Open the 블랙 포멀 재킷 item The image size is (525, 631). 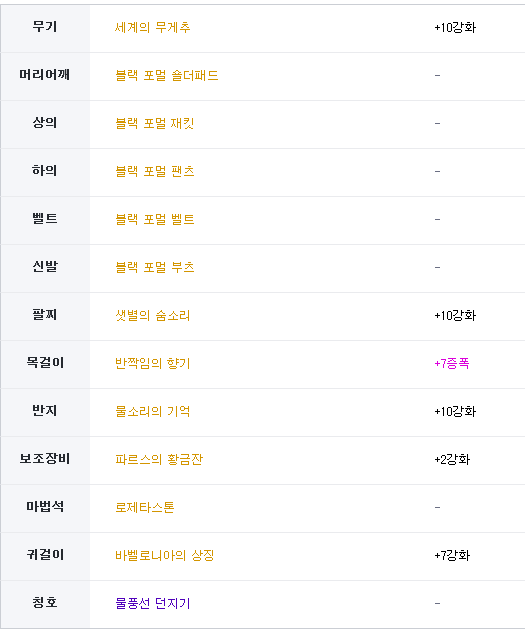154,124
